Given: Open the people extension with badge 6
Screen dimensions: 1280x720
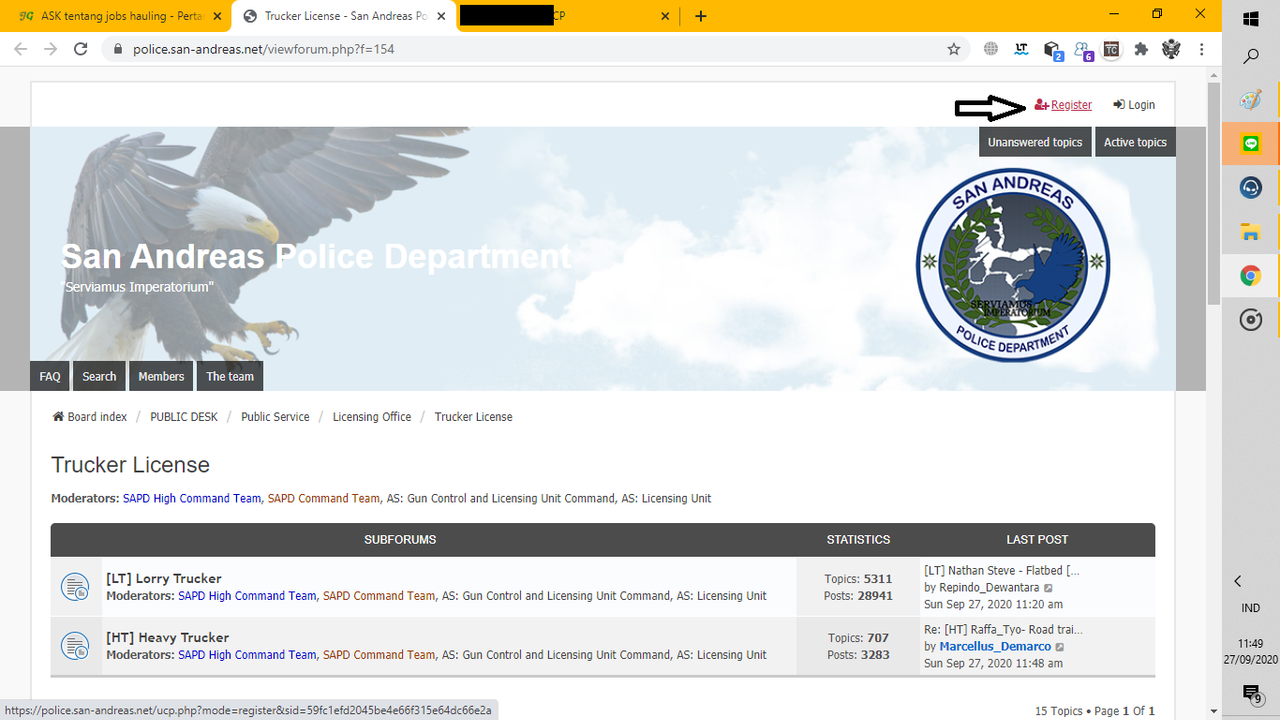Looking at the screenshot, I should tap(1083, 50).
